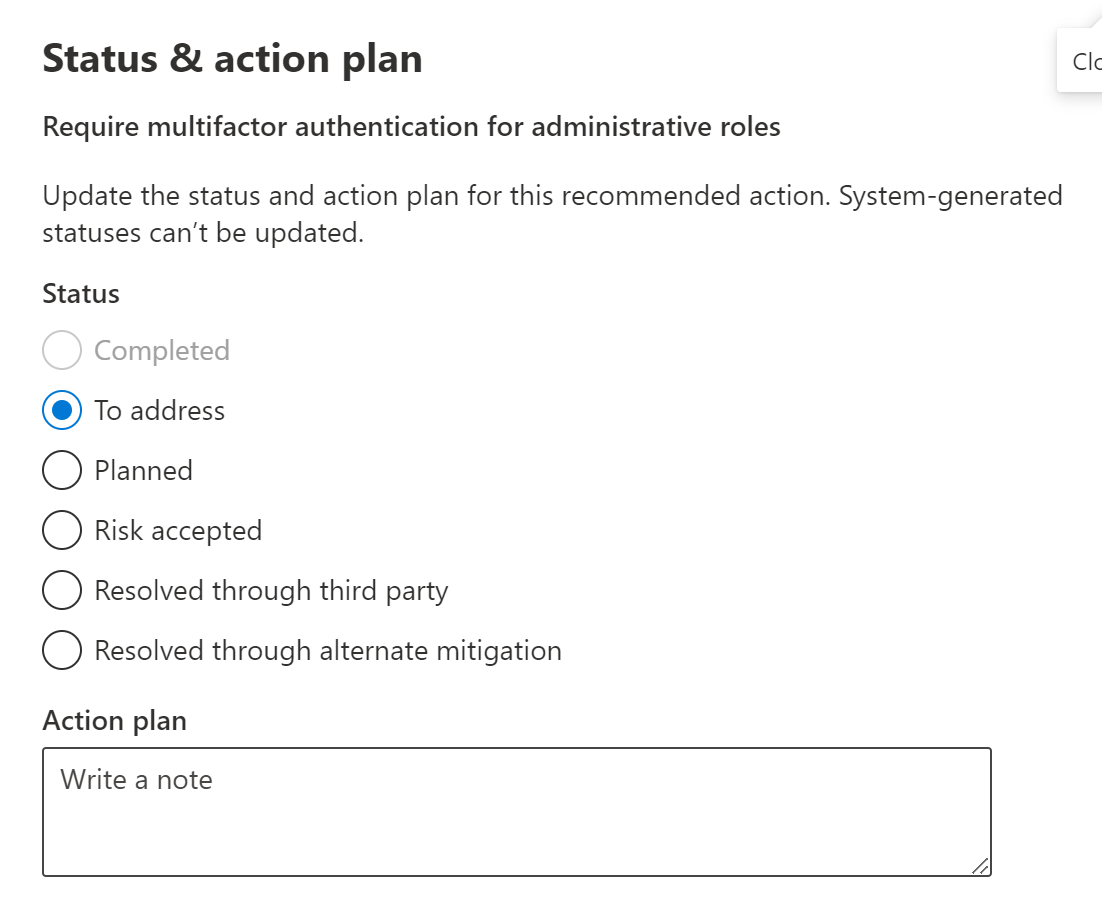This screenshot has height=924, width=1102.
Task: Click the "Update the status" description paragraph
Action: [x=552, y=215]
